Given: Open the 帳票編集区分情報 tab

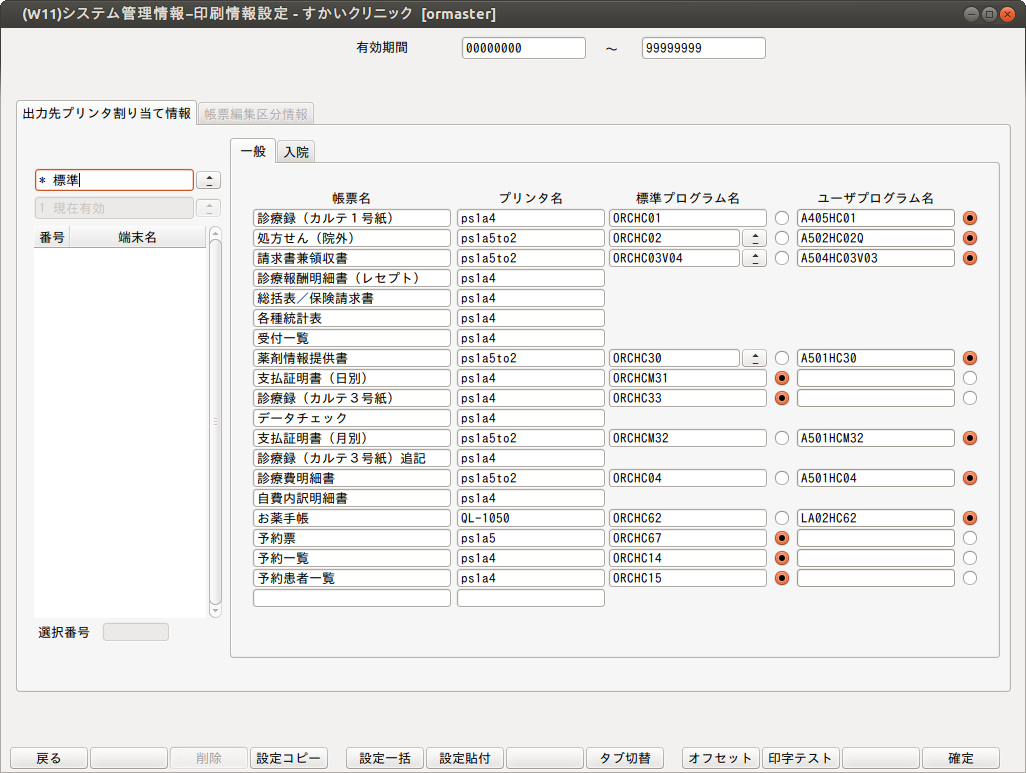Looking at the screenshot, I should coord(256,114).
